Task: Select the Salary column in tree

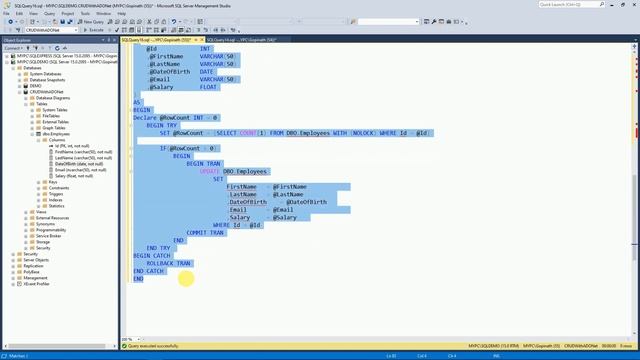Action: click(x=74, y=176)
